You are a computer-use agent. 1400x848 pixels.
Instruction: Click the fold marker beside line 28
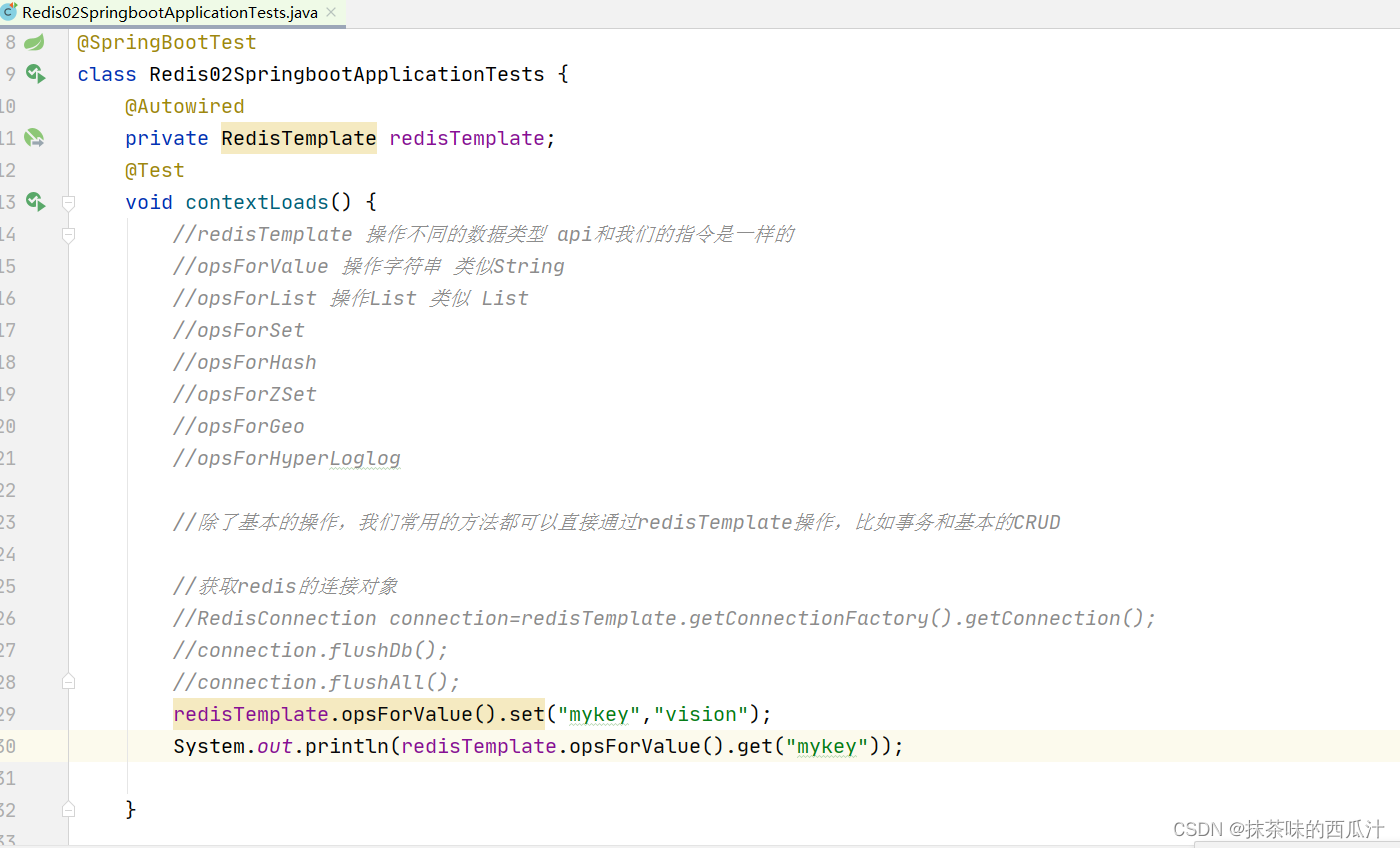point(68,681)
